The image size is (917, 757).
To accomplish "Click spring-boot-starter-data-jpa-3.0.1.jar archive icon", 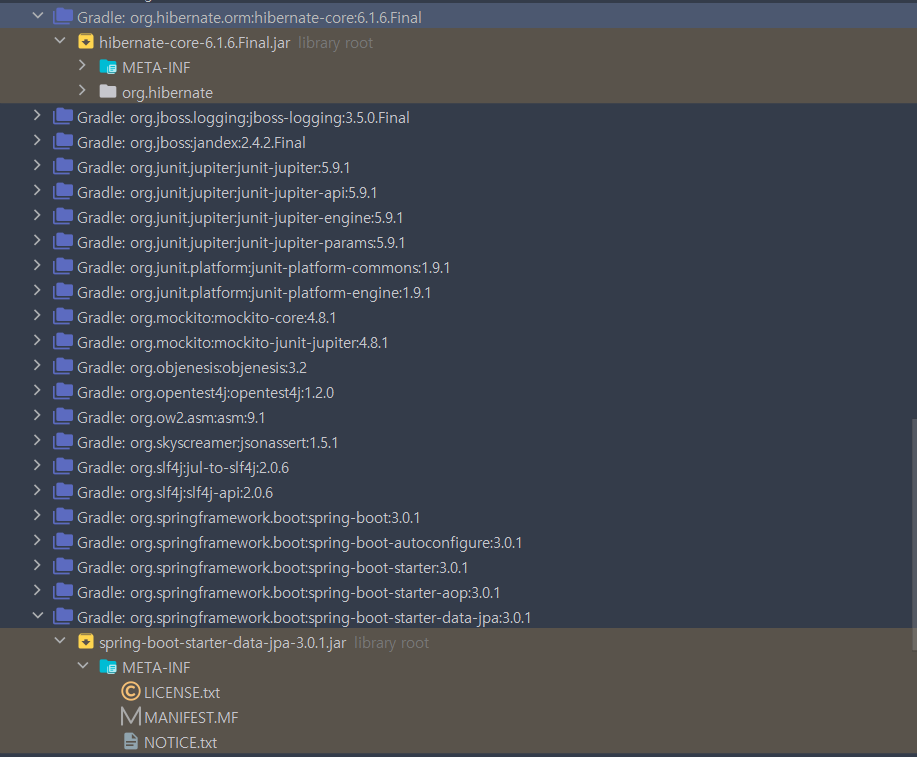I will tap(86, 642).
